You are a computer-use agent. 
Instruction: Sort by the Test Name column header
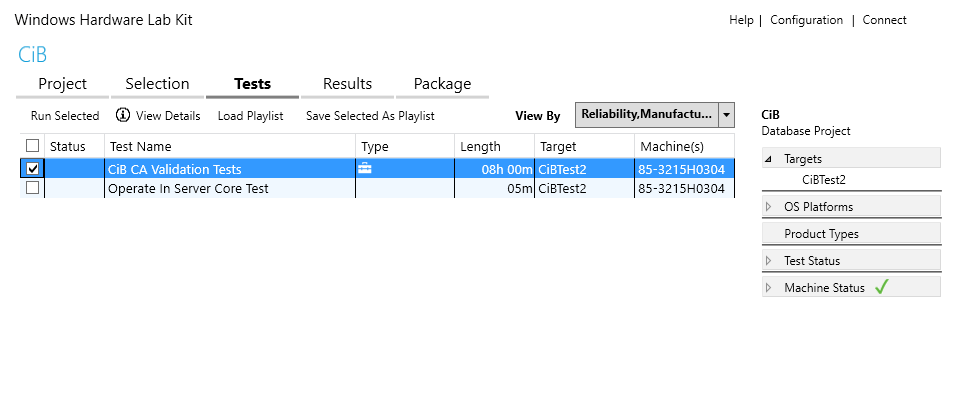tap(230, 146)
